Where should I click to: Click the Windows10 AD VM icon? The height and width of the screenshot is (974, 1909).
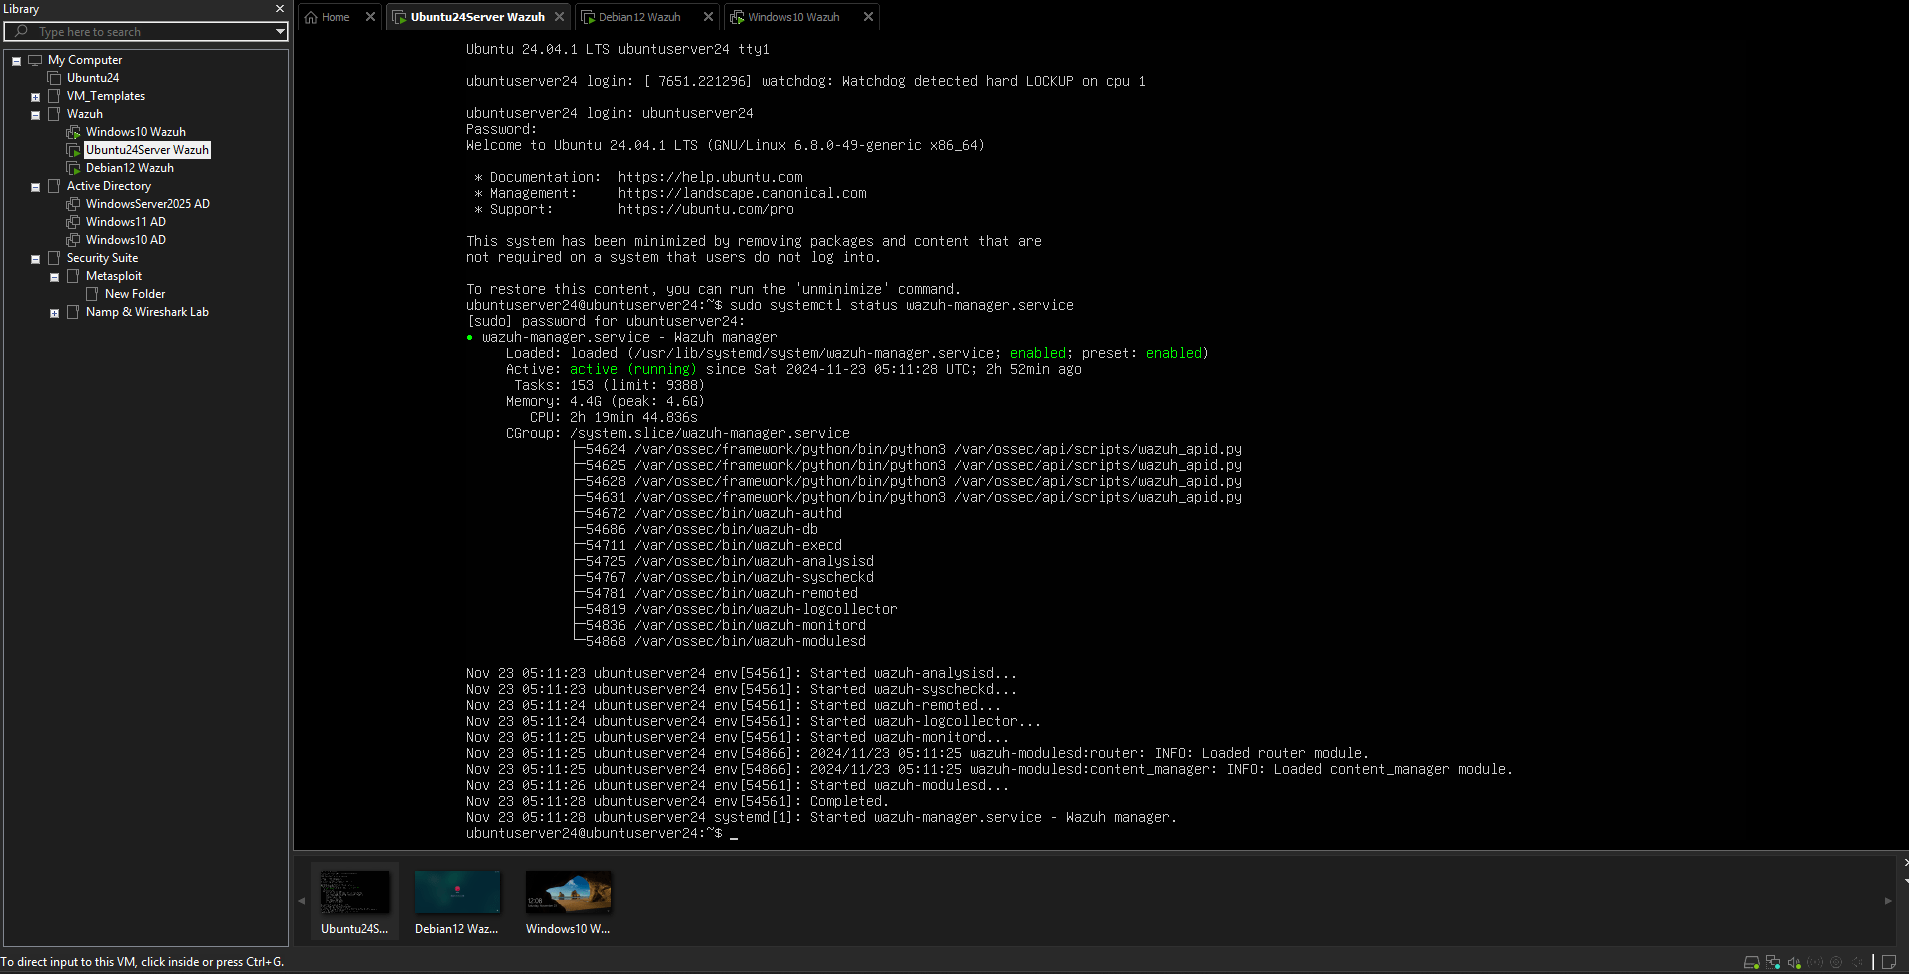coord(73,240)
